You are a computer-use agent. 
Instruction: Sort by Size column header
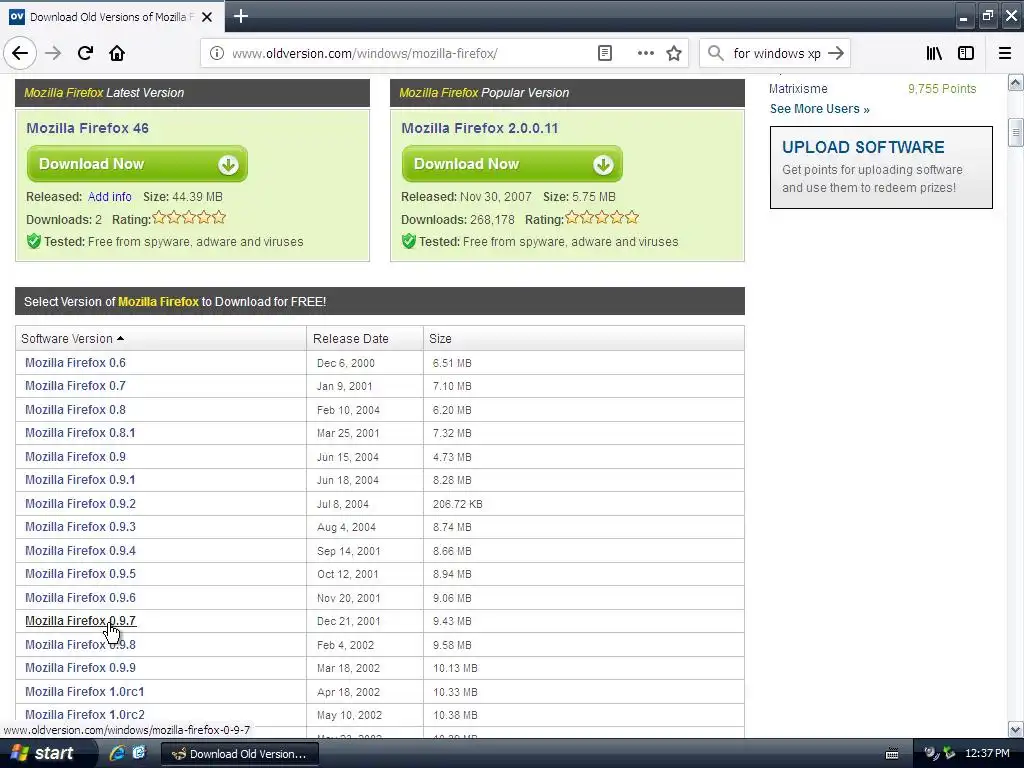(440, 338)
